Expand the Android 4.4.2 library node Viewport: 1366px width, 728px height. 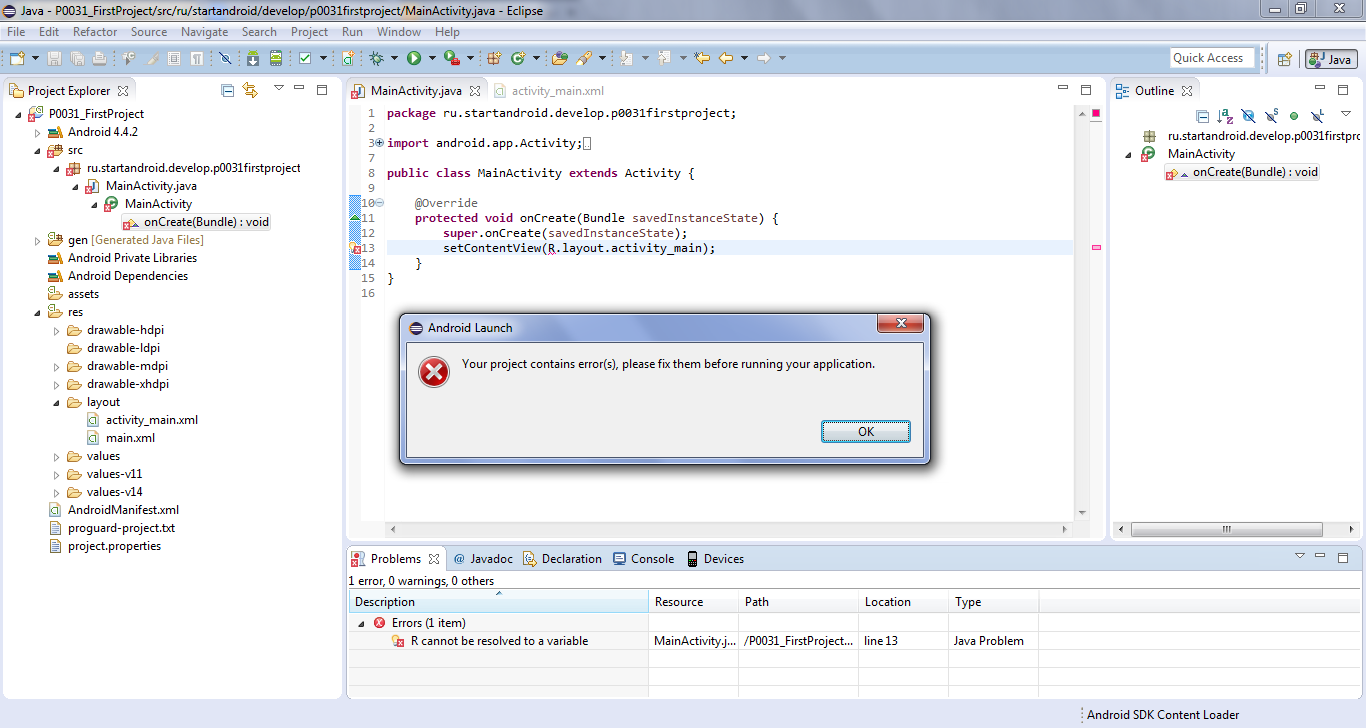tap(38, 132)
